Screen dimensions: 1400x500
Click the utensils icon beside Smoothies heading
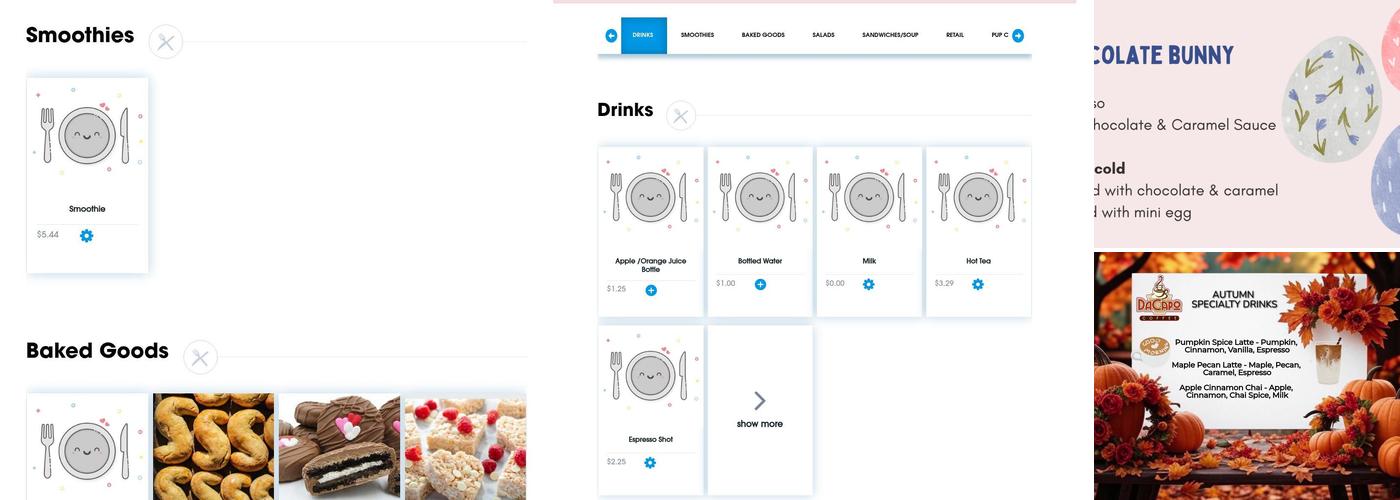[166, 42]
